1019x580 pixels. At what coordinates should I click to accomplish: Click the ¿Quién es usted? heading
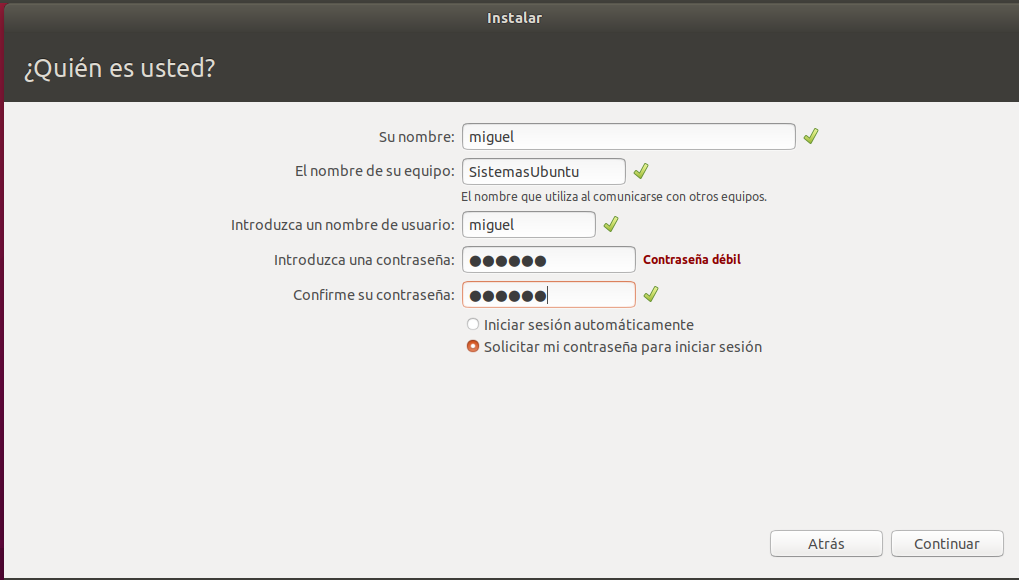[x=119, y=70]
